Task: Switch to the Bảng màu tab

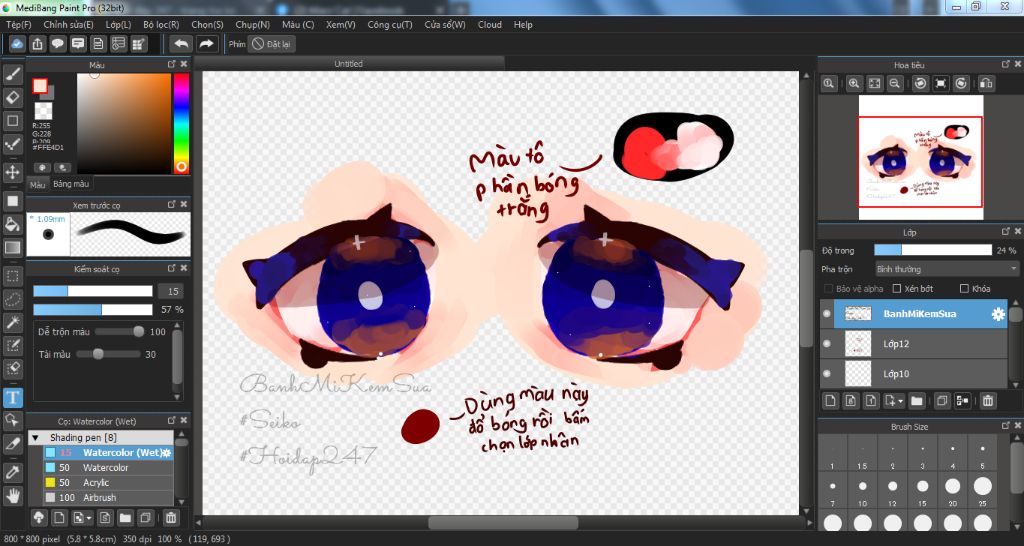Action: (71, 184)
